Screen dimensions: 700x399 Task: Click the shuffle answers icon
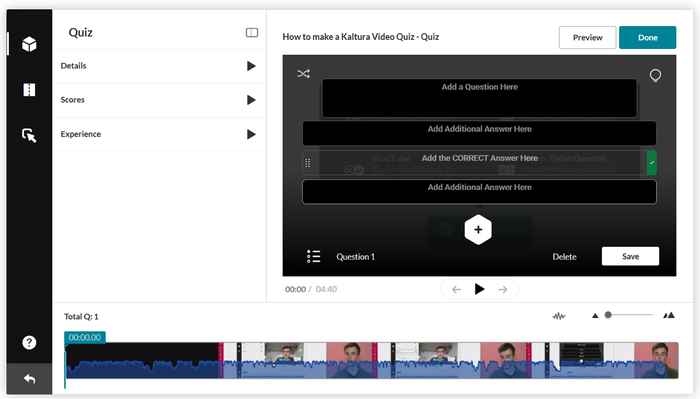coord(304,74)
